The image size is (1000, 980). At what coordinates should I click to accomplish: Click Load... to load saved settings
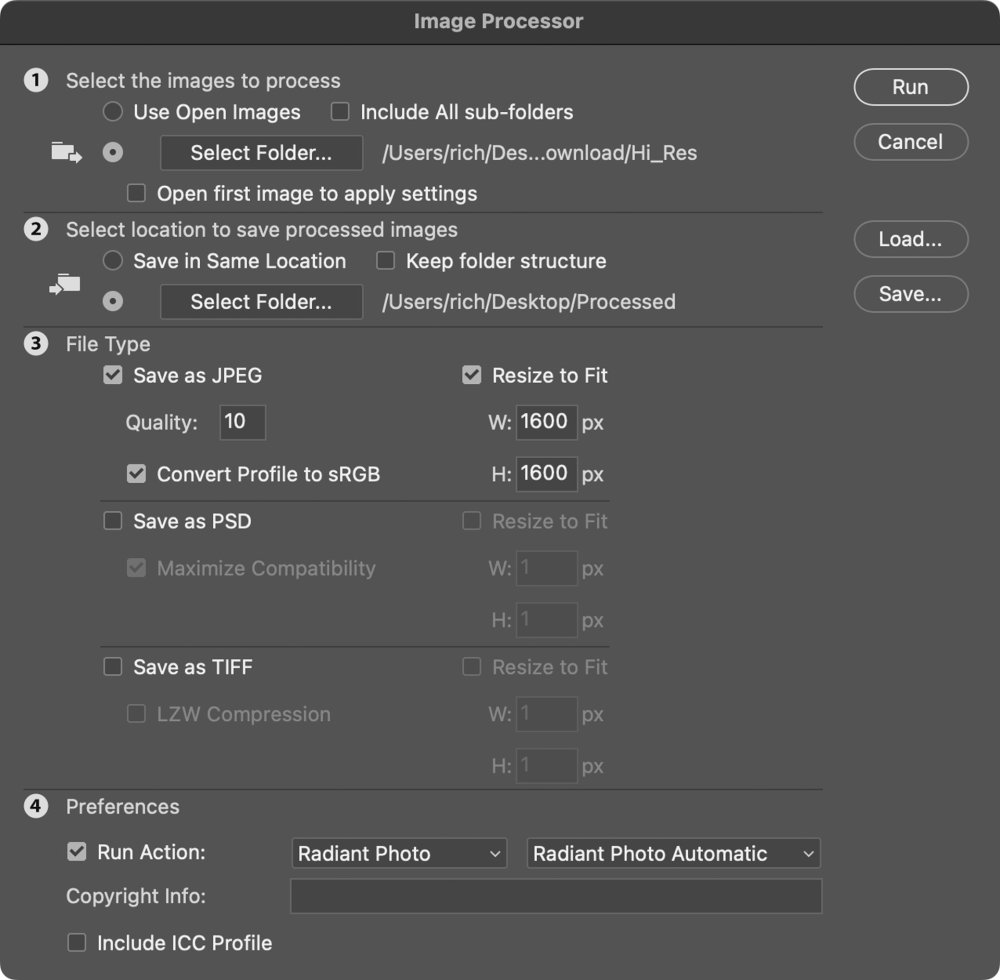point(910,240)
